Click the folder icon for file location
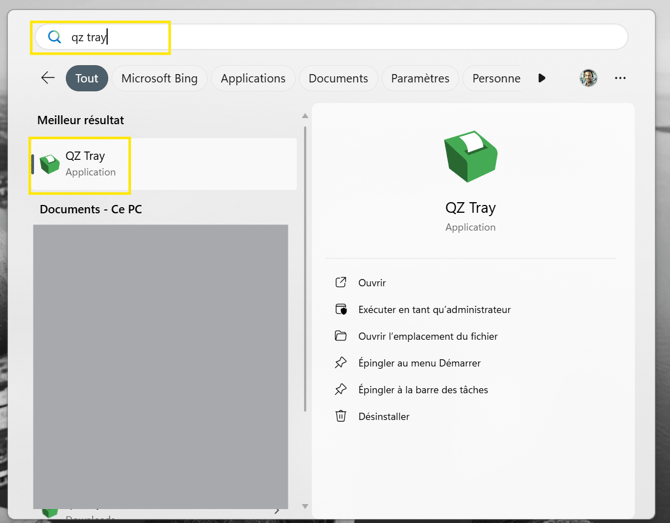Viewport: 670px width, 523px height. pyautogui.click(x=341, y=336)
